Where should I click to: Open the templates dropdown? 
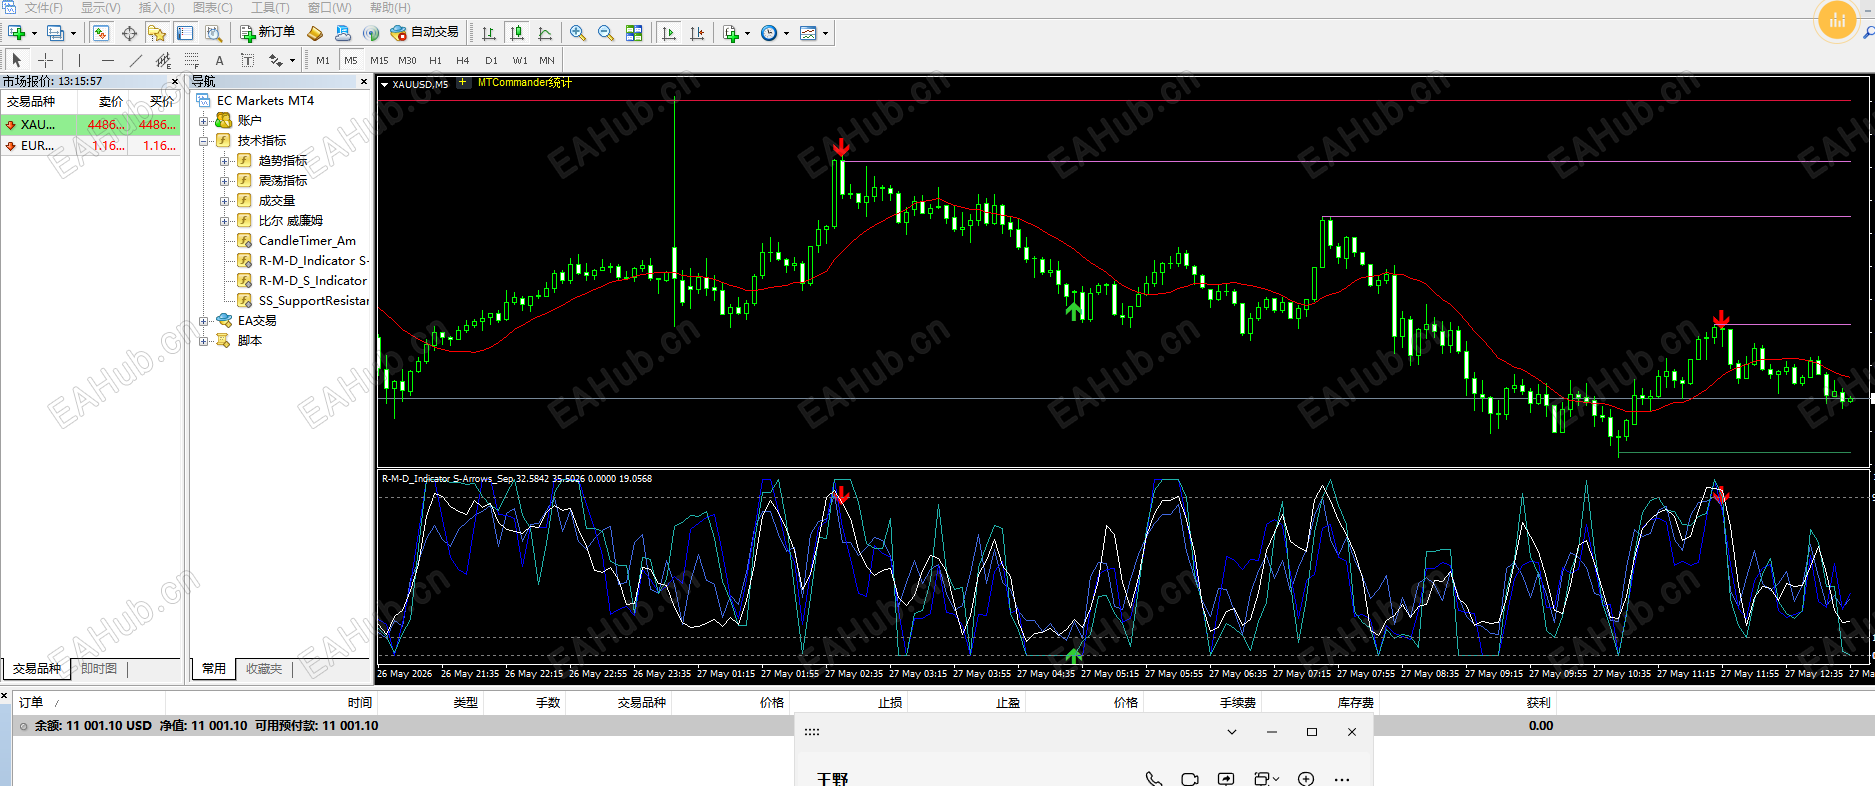[825, 33]
